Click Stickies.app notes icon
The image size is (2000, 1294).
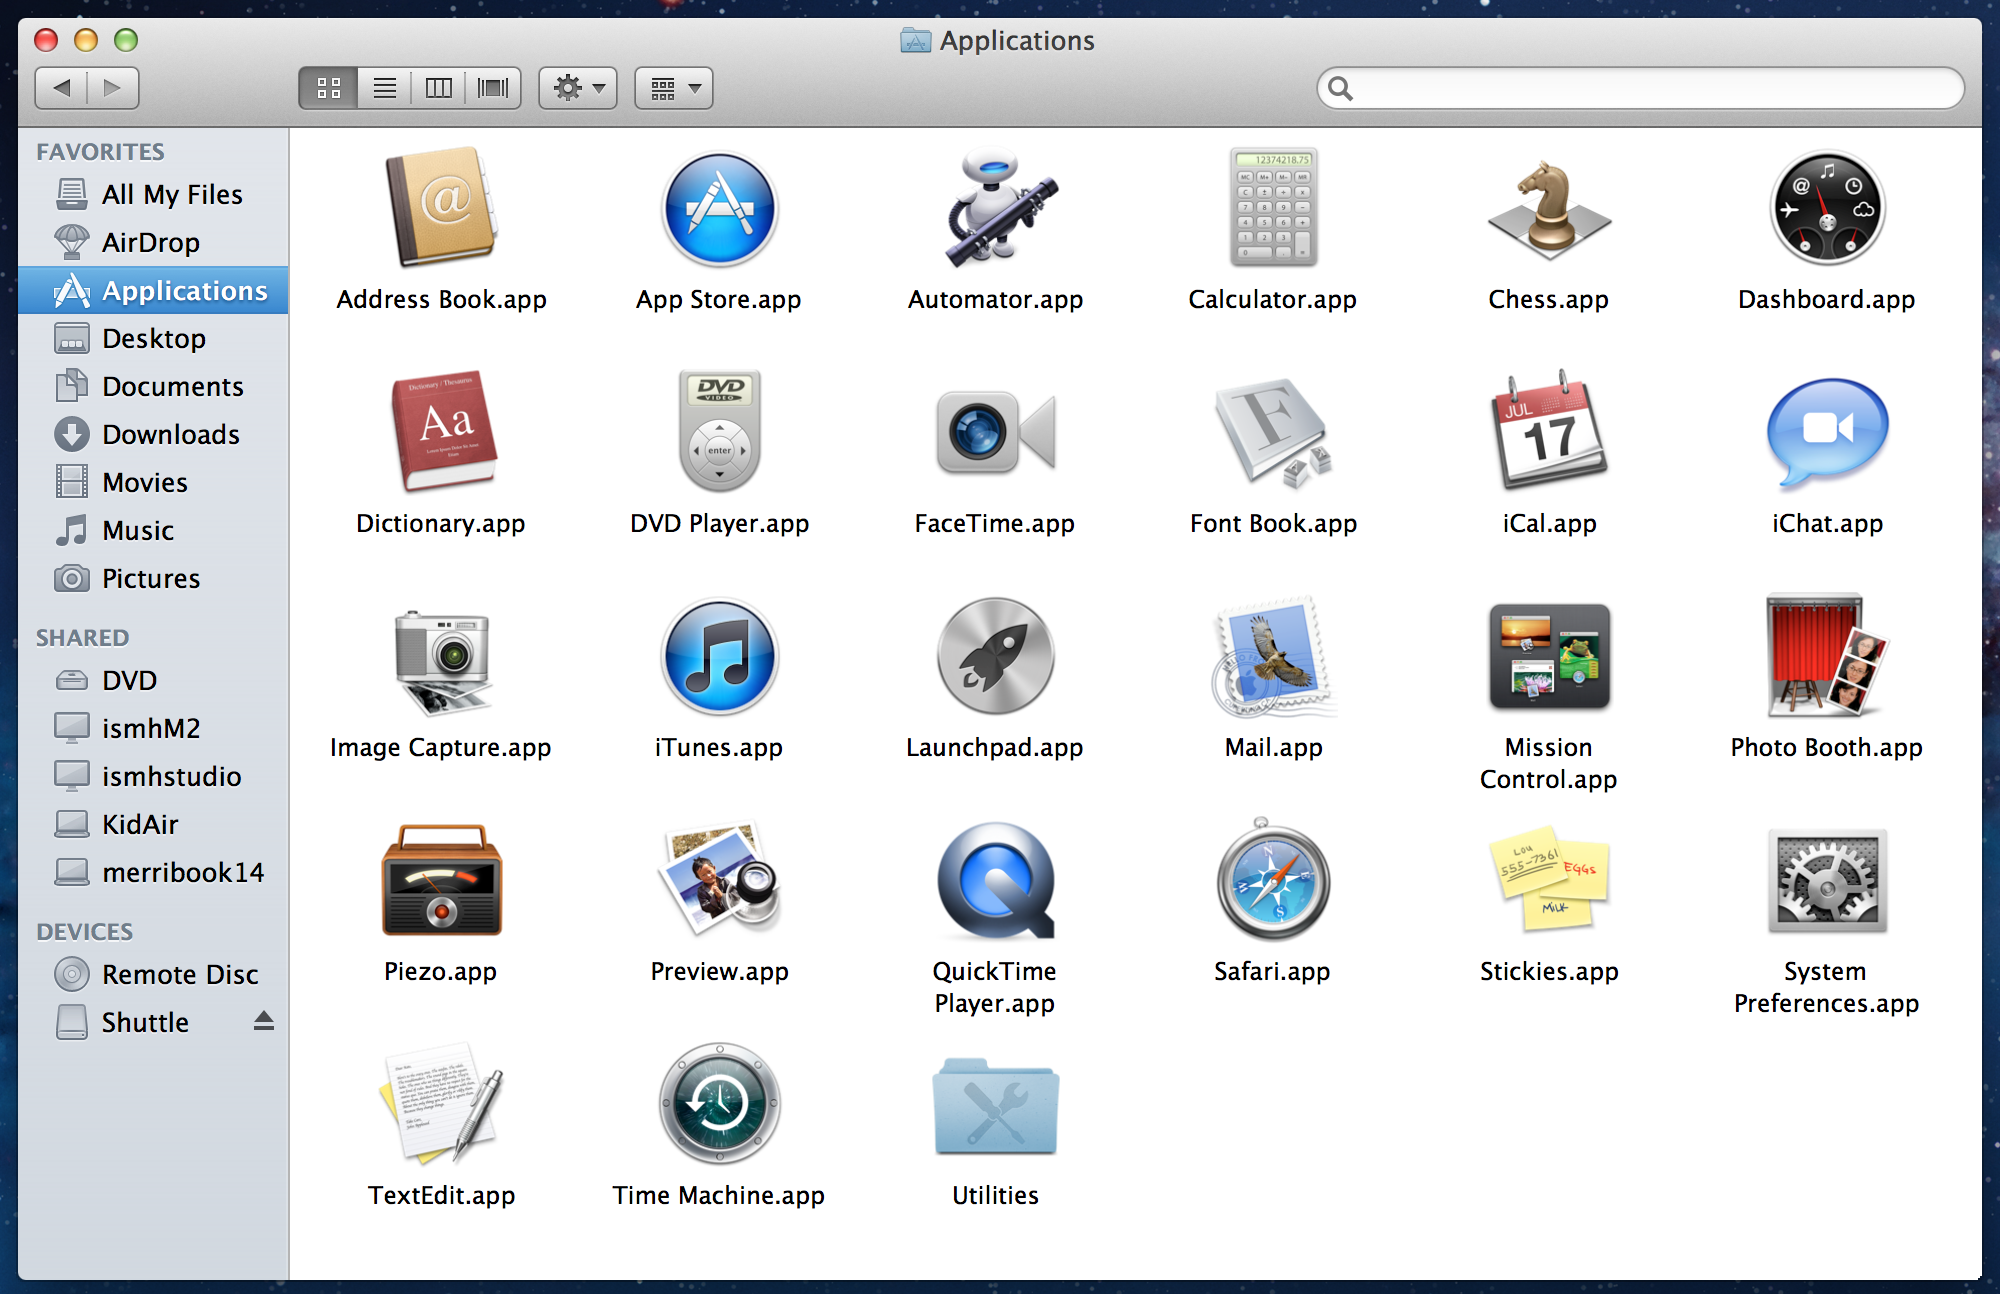[x=1549, y=880]
